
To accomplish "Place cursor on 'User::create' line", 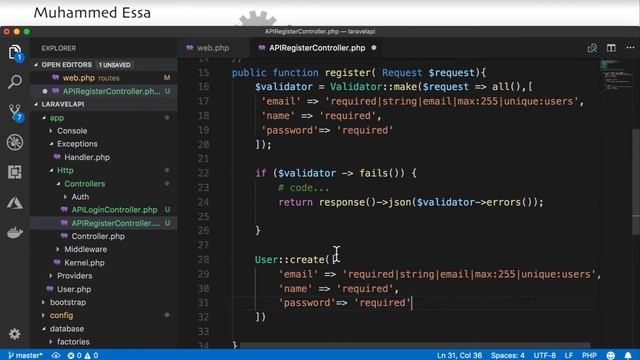I will (298, 260).
